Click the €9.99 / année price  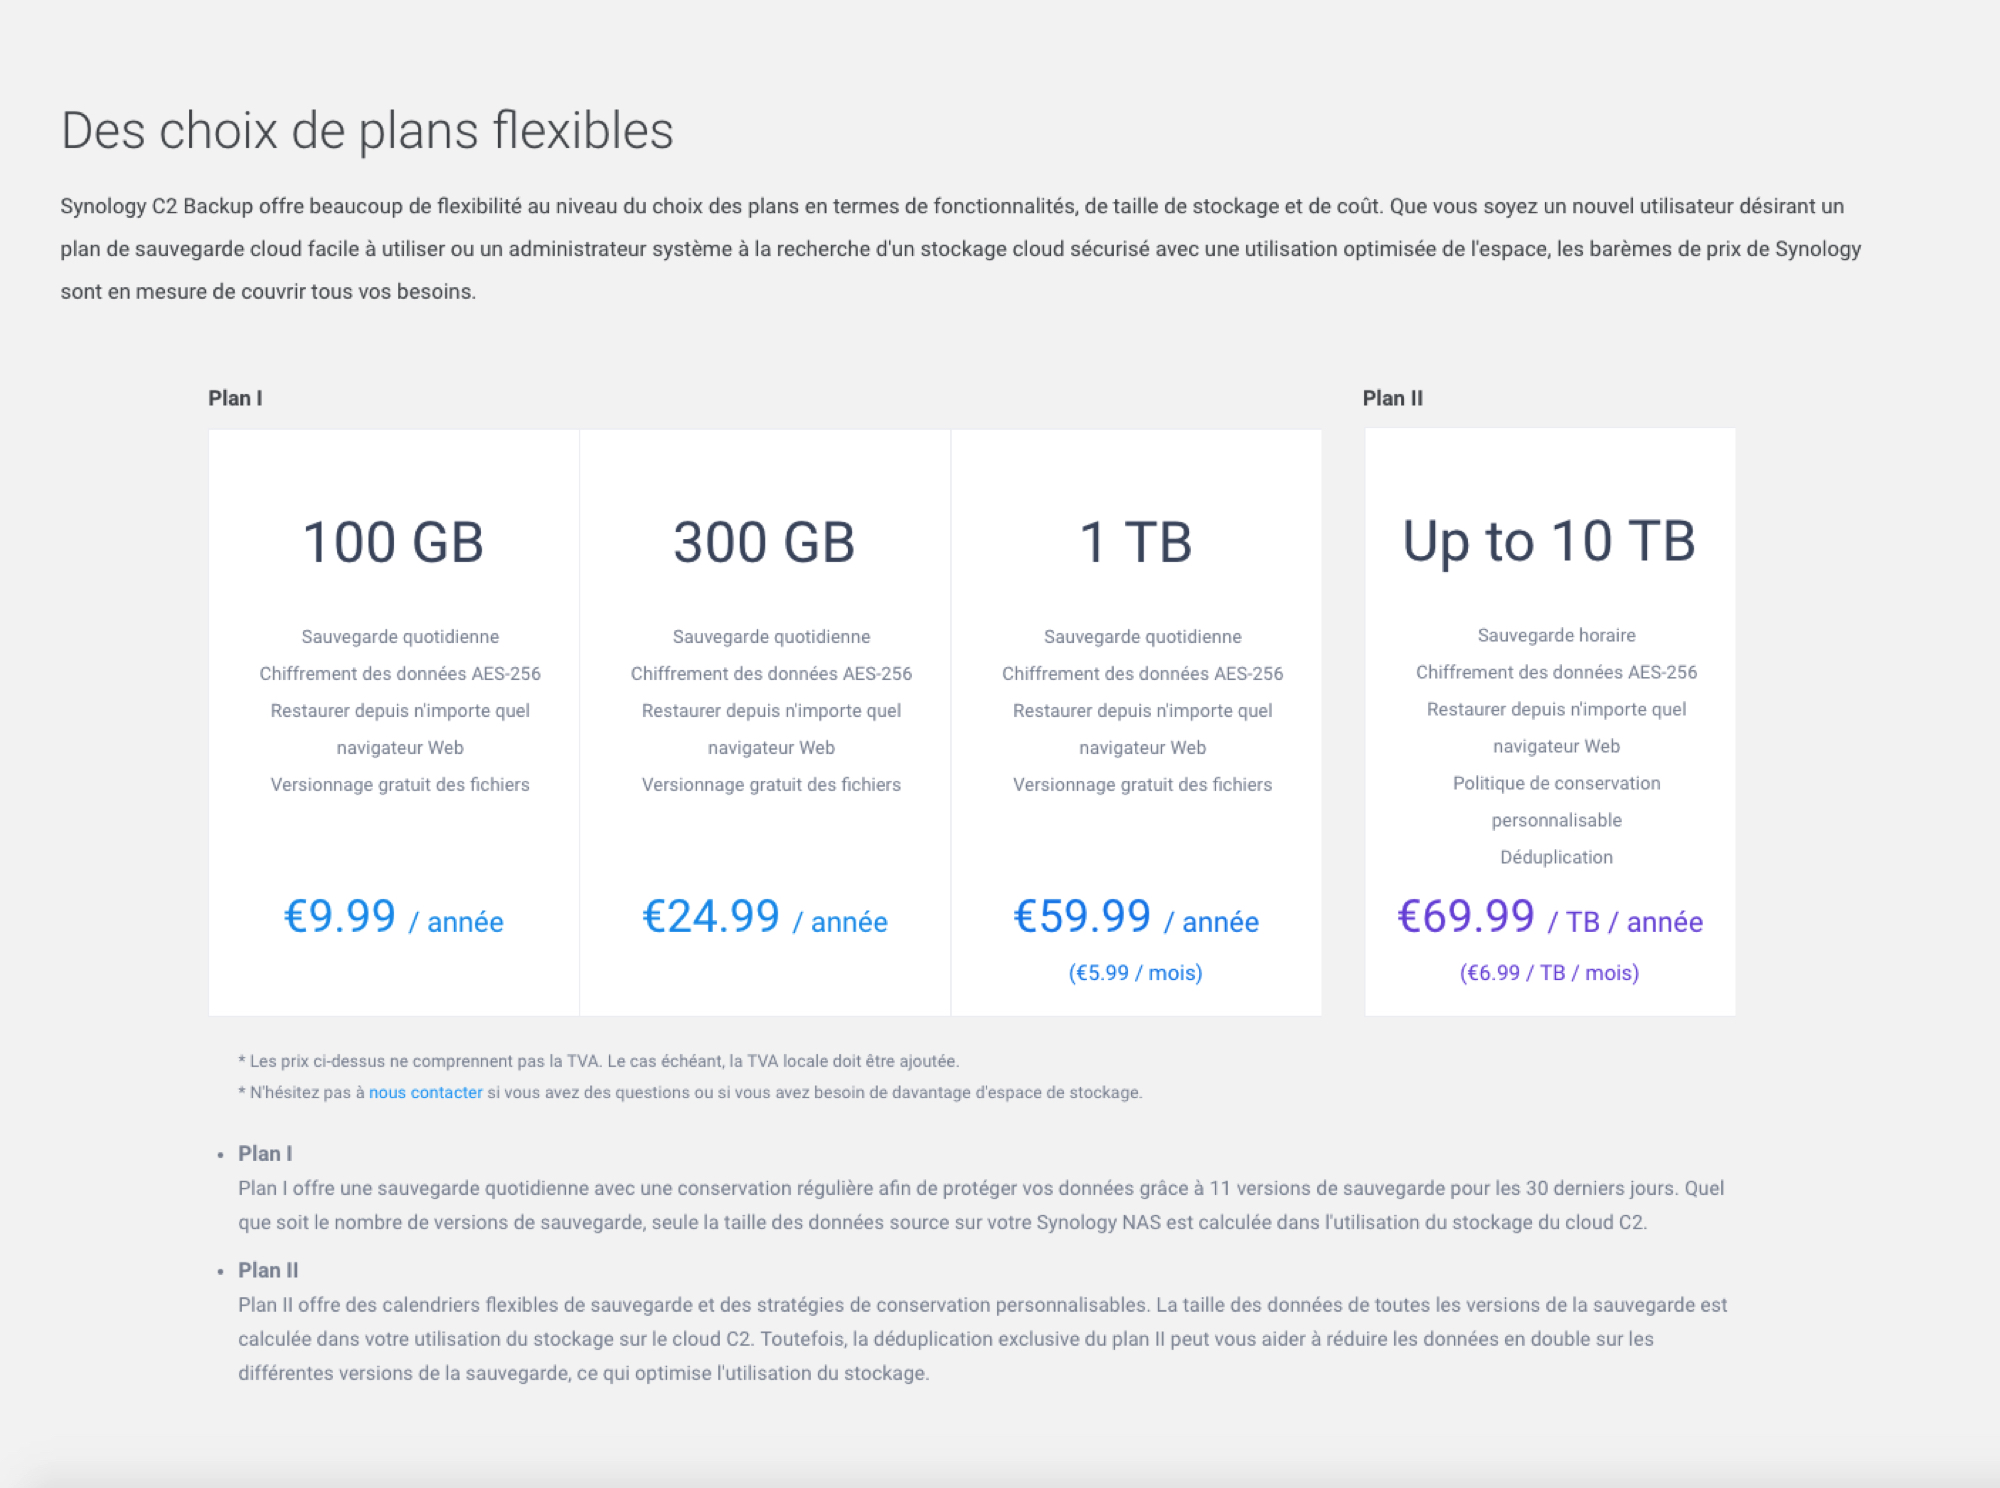point(394,916)
